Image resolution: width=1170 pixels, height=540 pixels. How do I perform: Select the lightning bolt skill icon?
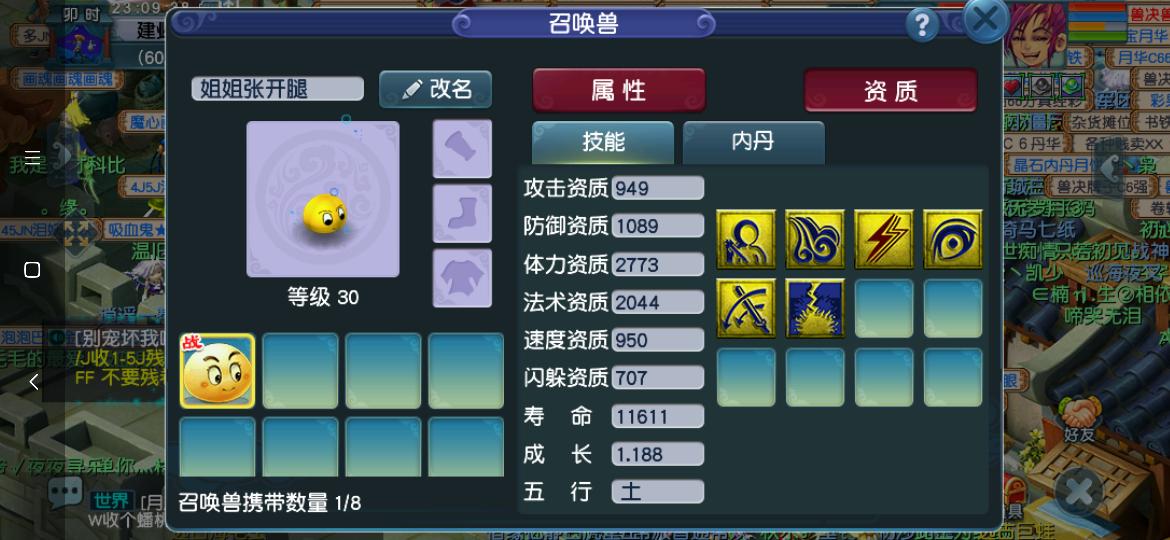(883, 239)
